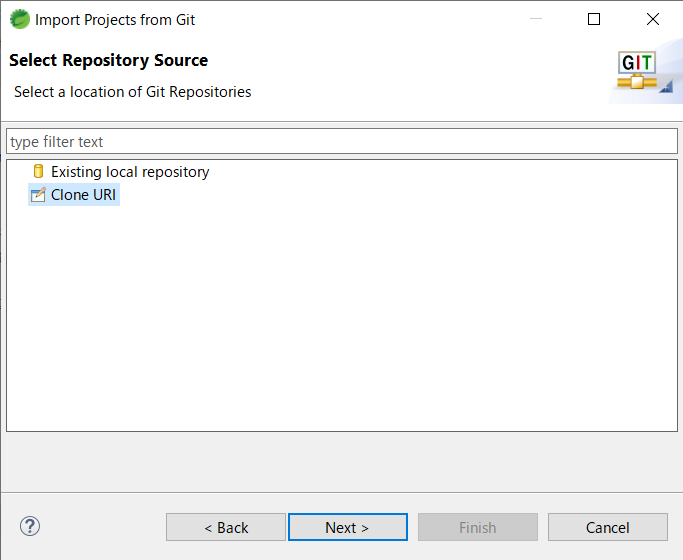The image size is (683, 560).
Task: Click empty area of repository source list
Action: click(x=340, y=320)
